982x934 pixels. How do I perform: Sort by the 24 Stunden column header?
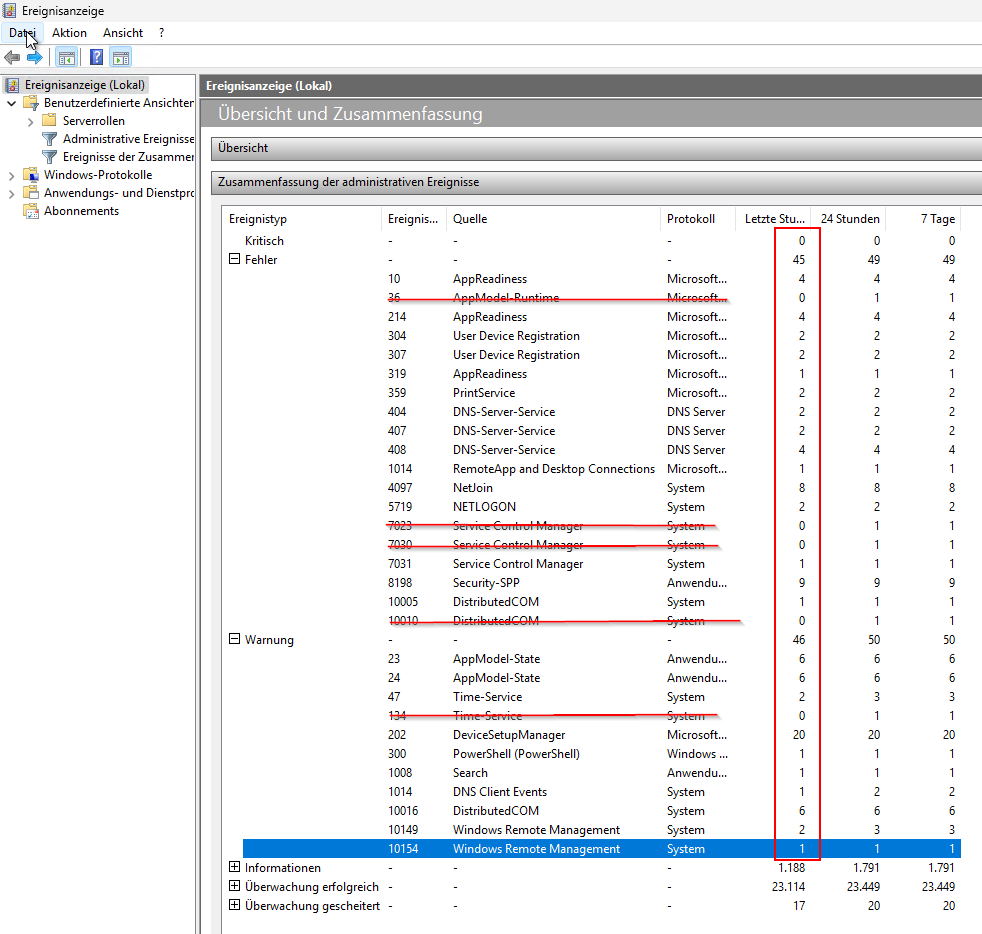point(848,219)
